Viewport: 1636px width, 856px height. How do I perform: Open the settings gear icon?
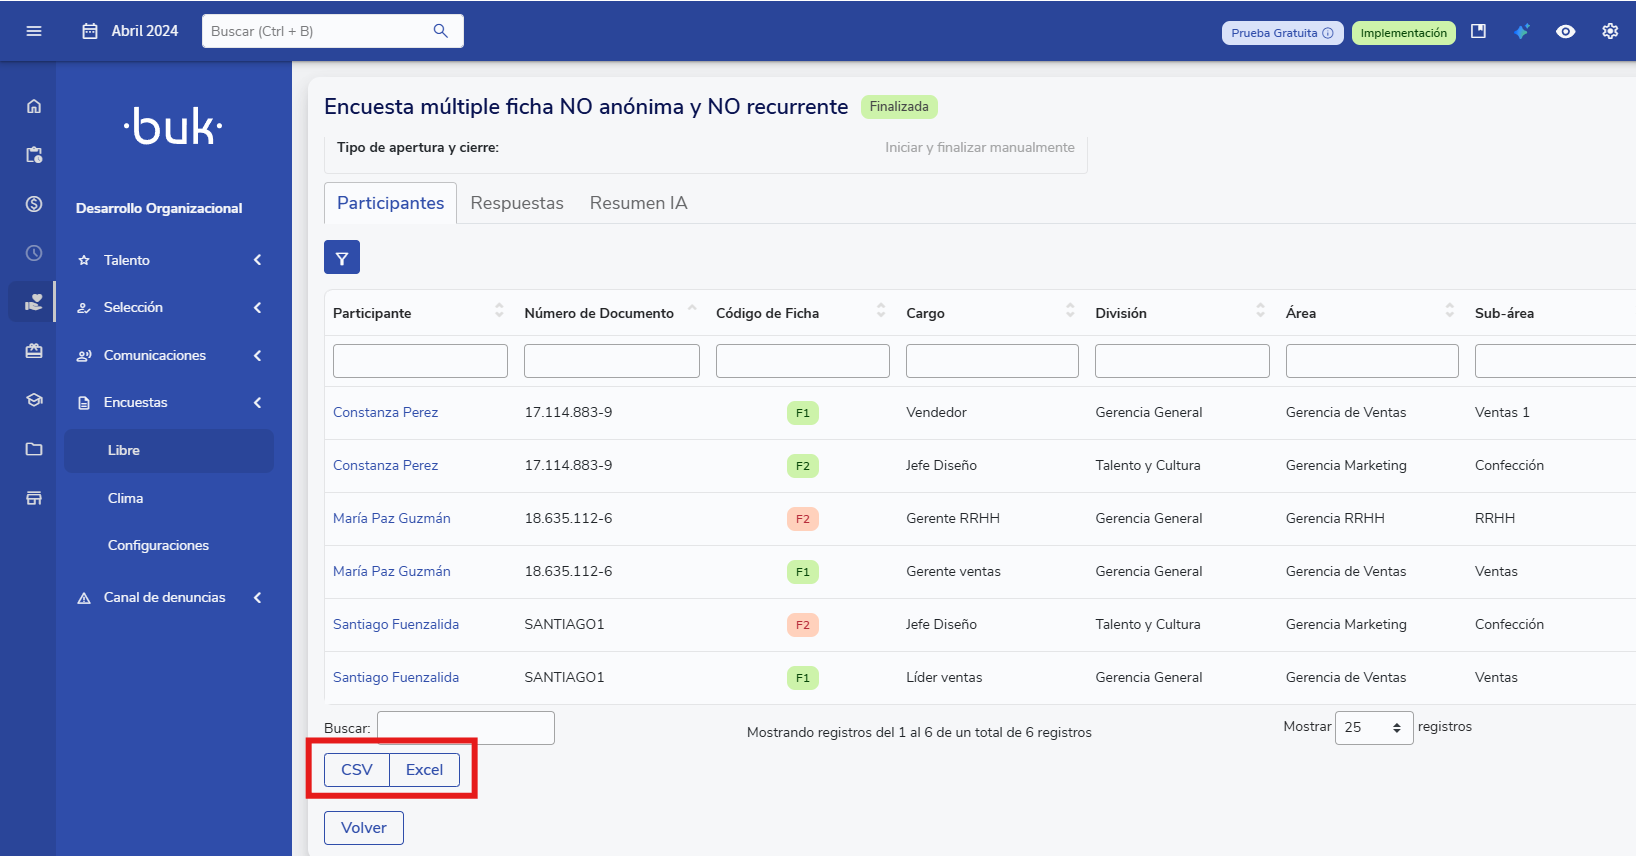click(1609, 32)
